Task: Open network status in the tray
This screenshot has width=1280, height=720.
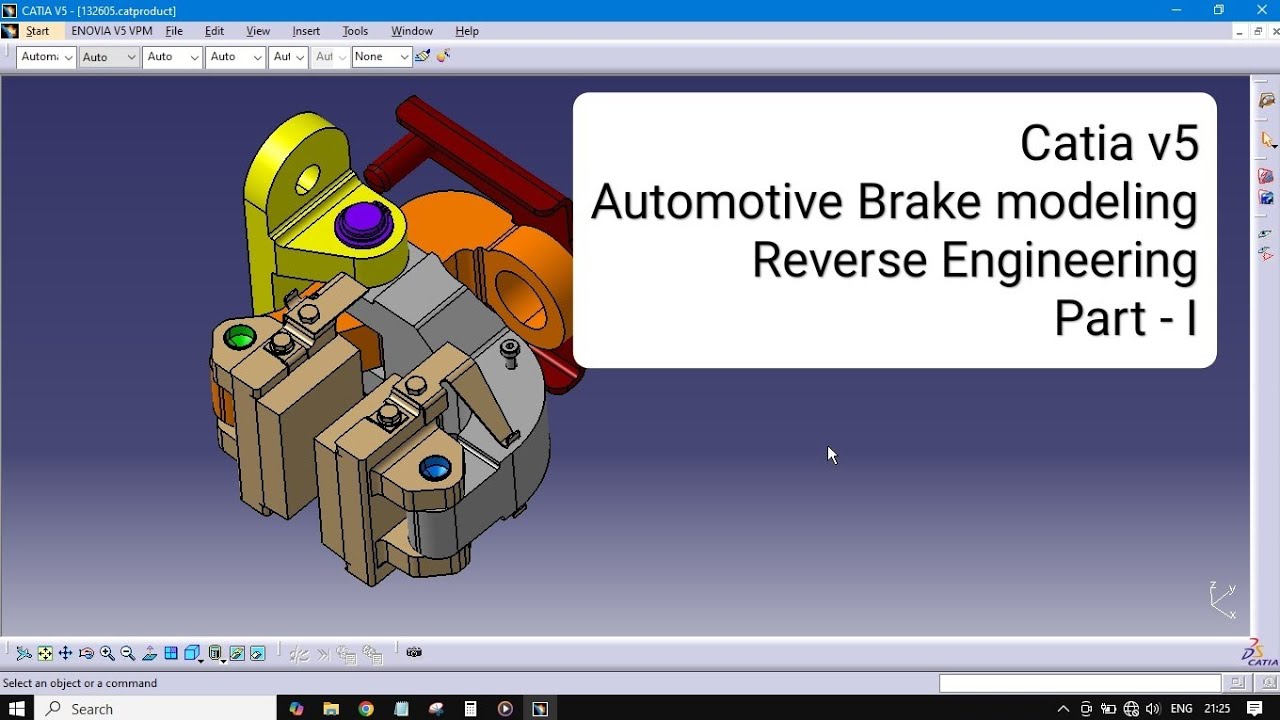Action: click(1131, 708)
